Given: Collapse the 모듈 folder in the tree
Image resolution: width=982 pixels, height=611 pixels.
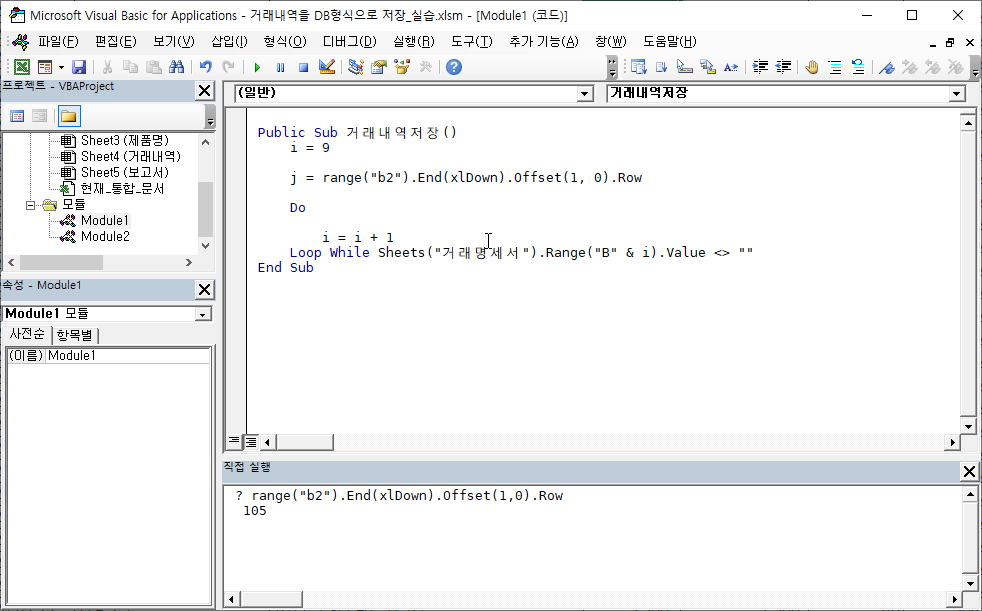Looking at the screenshot, I should click(x=30, y=205).
